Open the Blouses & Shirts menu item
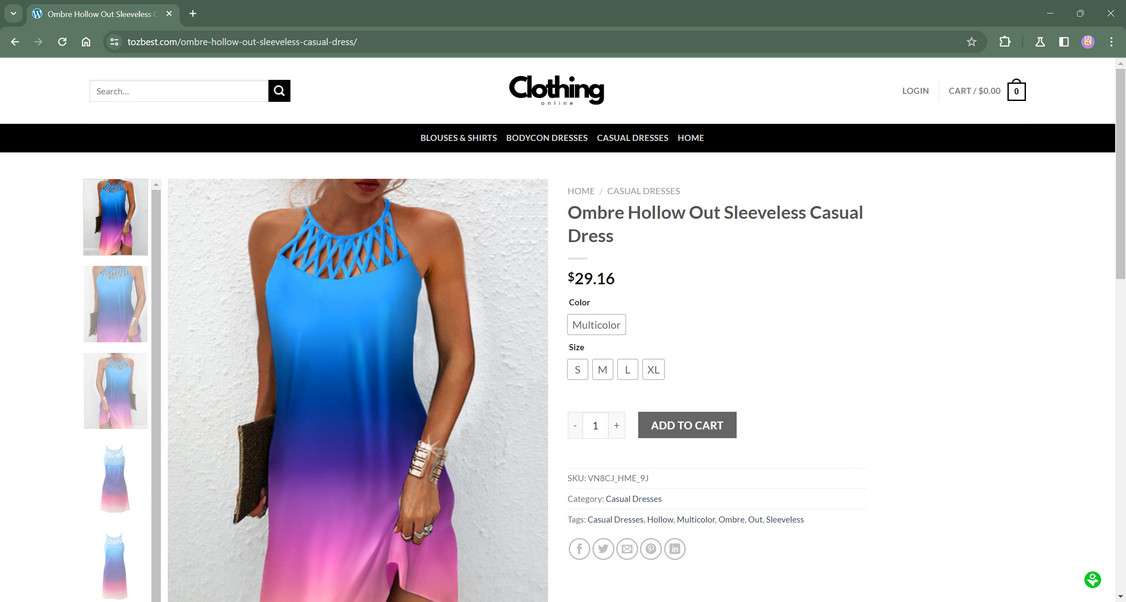1126x602 pixels. point(458,138)
